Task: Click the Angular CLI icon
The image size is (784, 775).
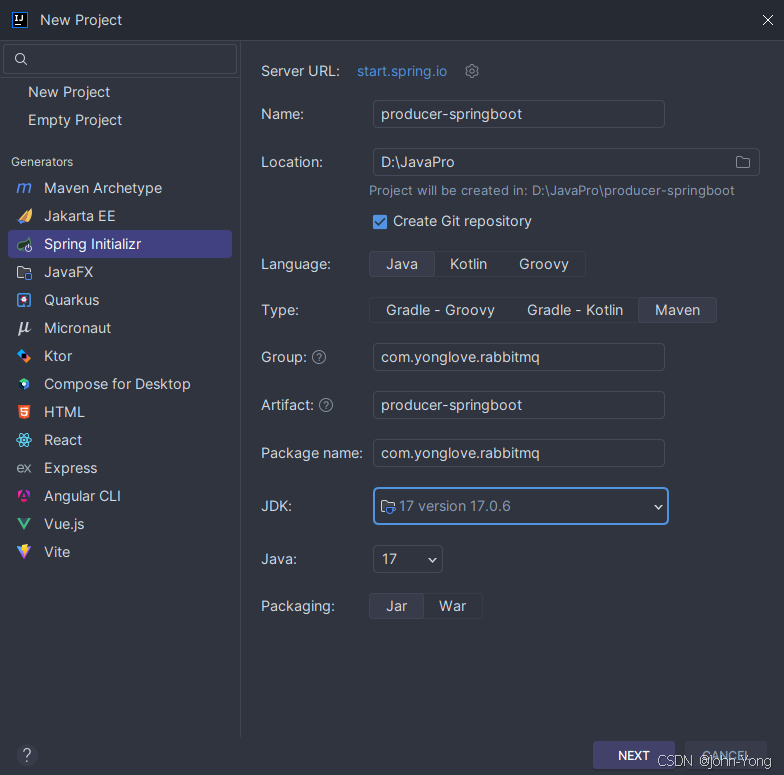Action: [x=24, y=496]
